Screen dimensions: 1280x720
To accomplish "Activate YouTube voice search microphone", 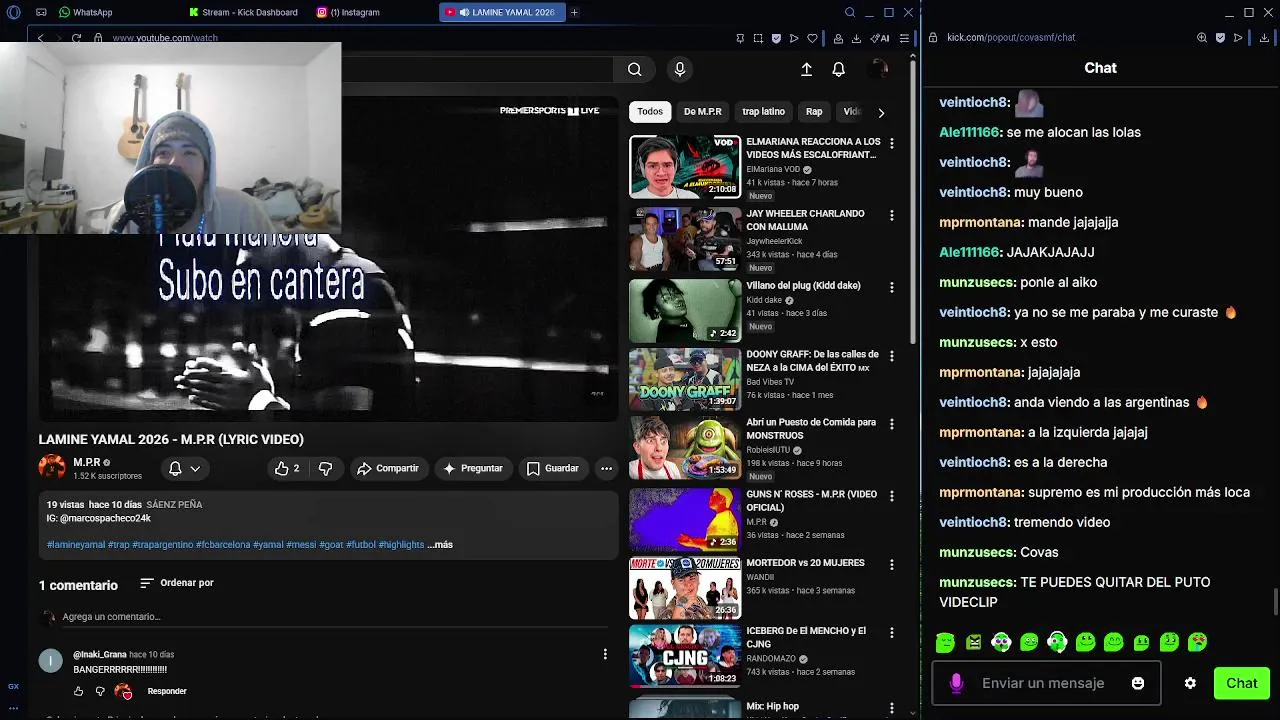I will point(680,69).
